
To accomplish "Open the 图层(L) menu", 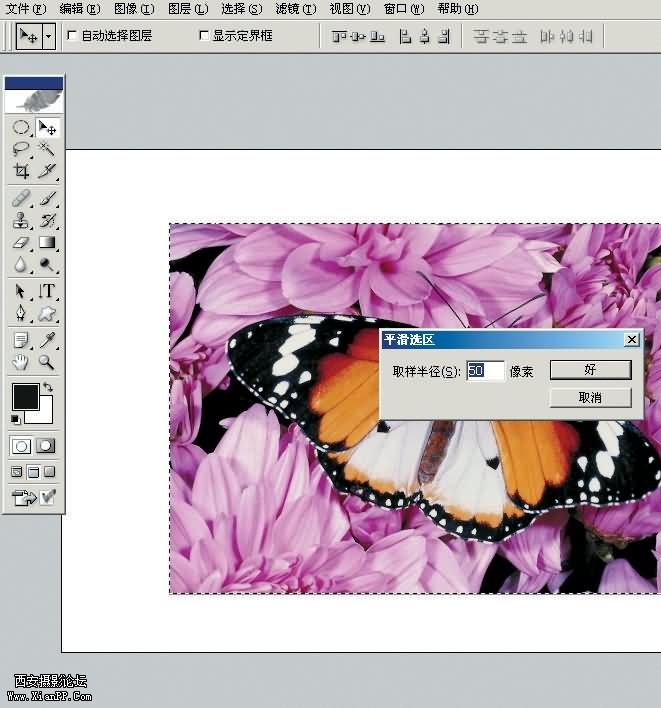I will coord(188,9).
